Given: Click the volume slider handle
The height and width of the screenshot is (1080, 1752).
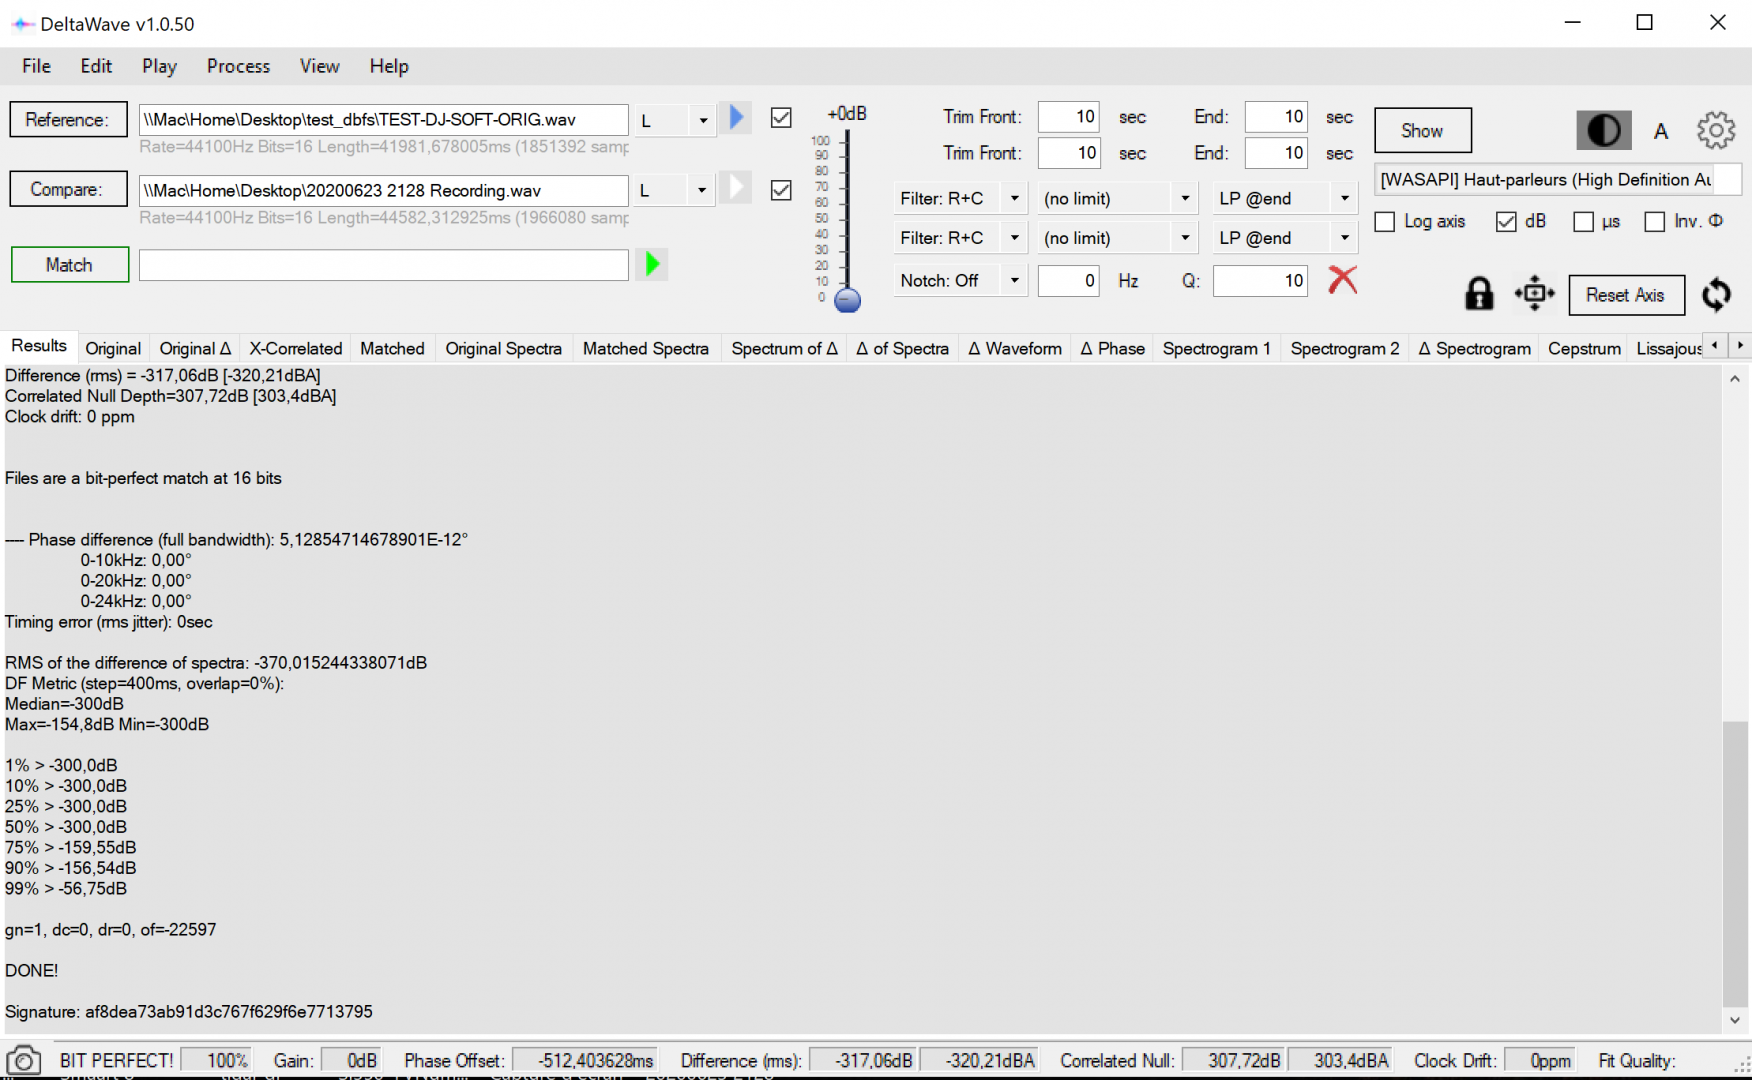Looking at the screenshot, I should [x=847, y=300].
